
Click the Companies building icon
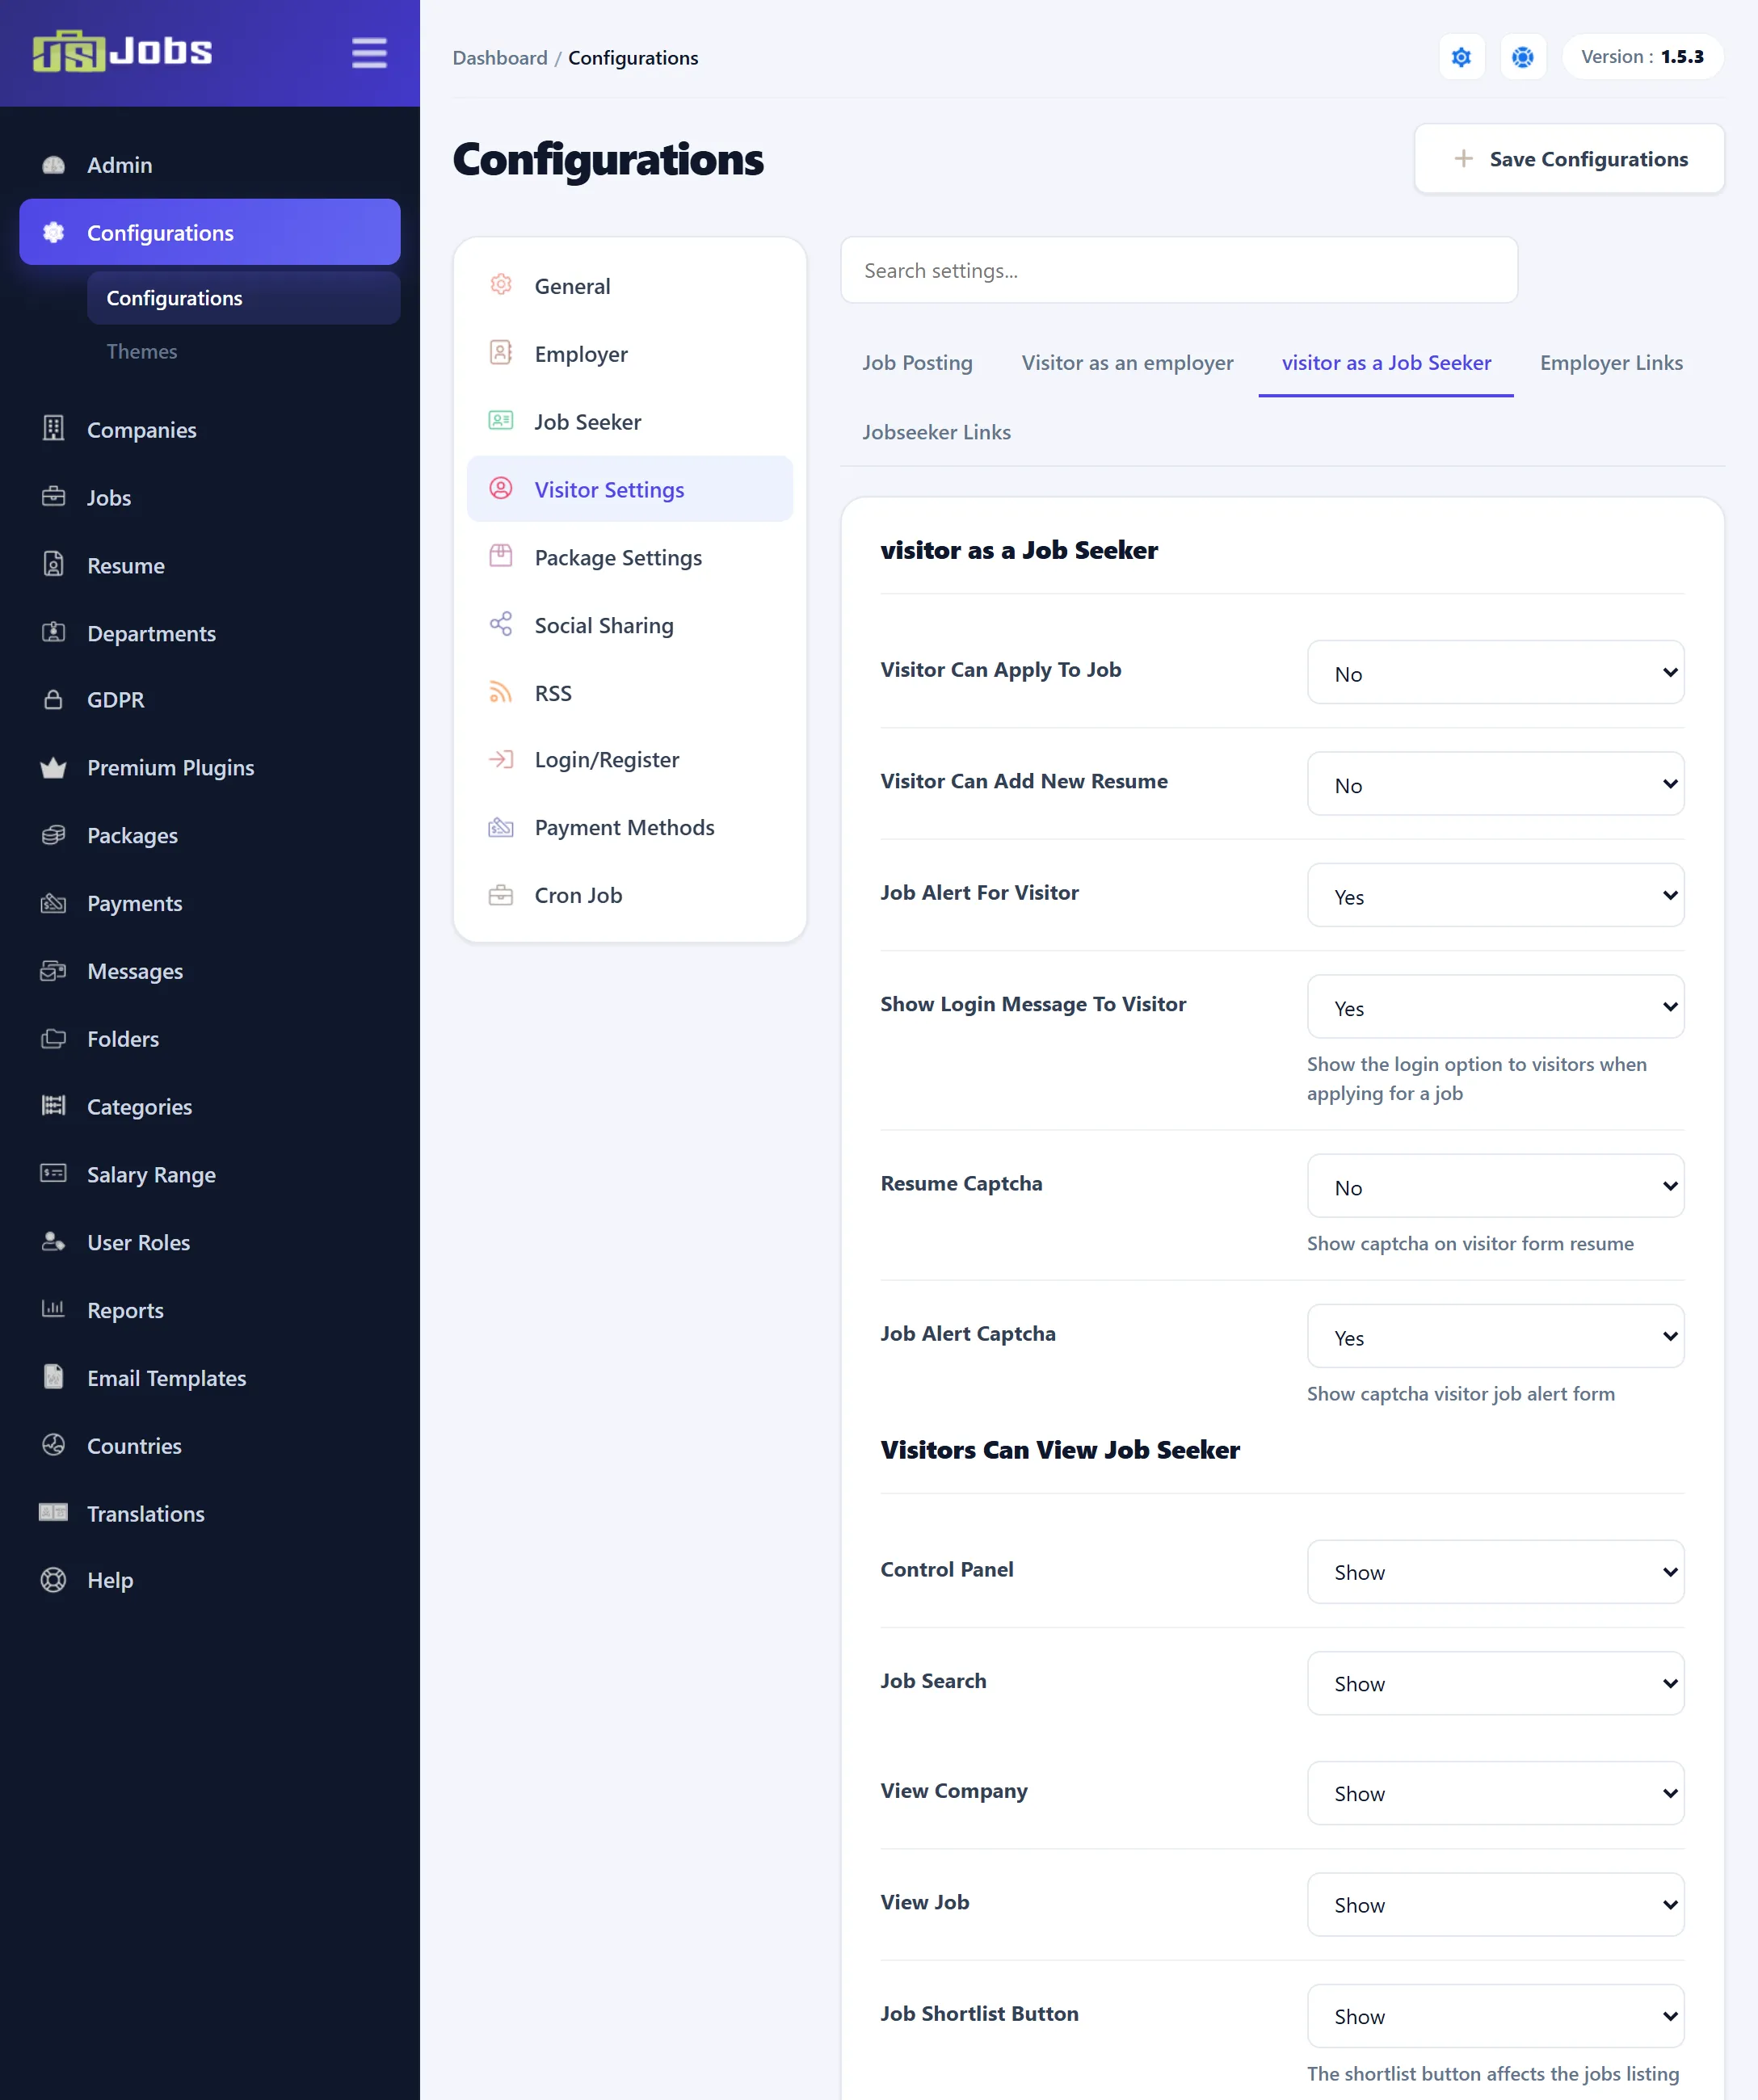tap(54, 429)
